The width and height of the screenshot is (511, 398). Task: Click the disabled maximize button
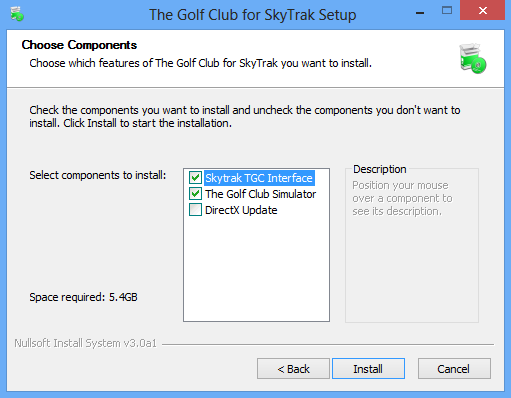[447, 11]
